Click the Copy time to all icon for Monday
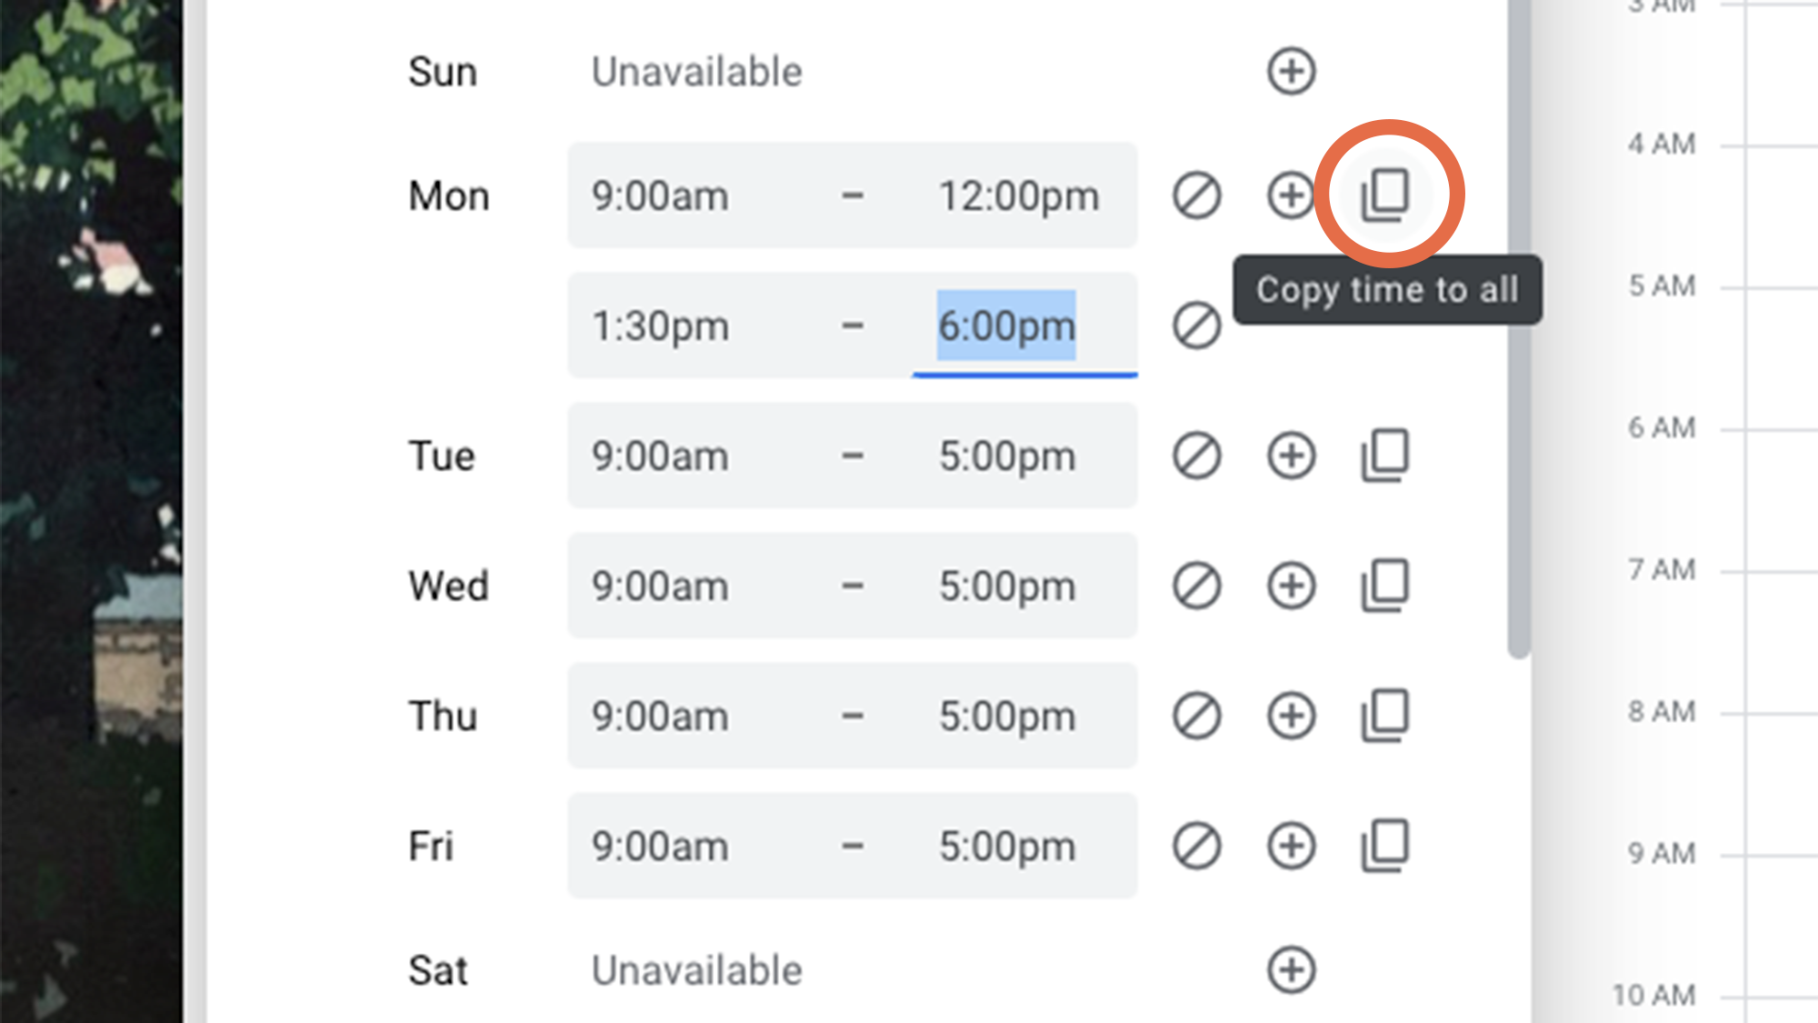 click(x=1385, y=195)
